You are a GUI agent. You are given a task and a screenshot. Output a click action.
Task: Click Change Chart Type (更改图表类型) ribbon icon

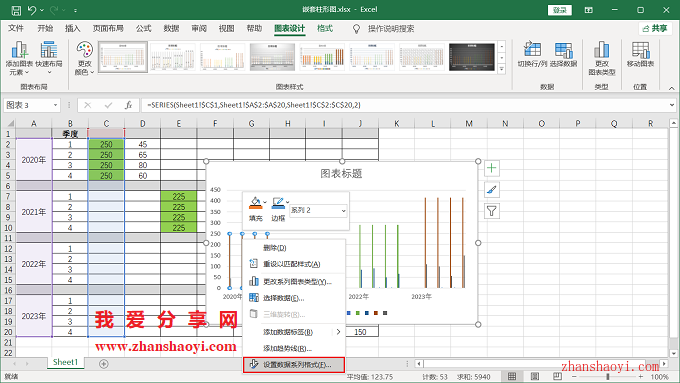[x=602, y=58]
